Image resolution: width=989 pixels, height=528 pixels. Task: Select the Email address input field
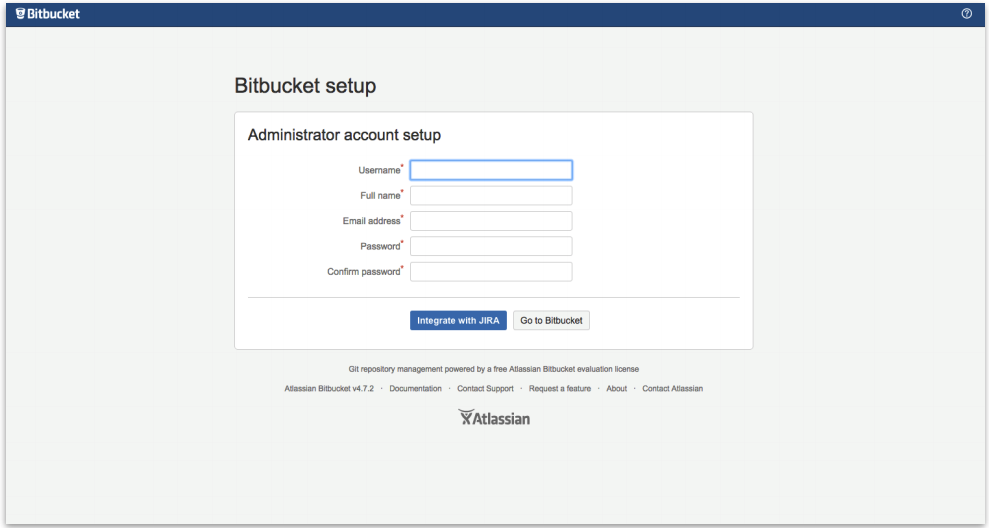(491, 221)
